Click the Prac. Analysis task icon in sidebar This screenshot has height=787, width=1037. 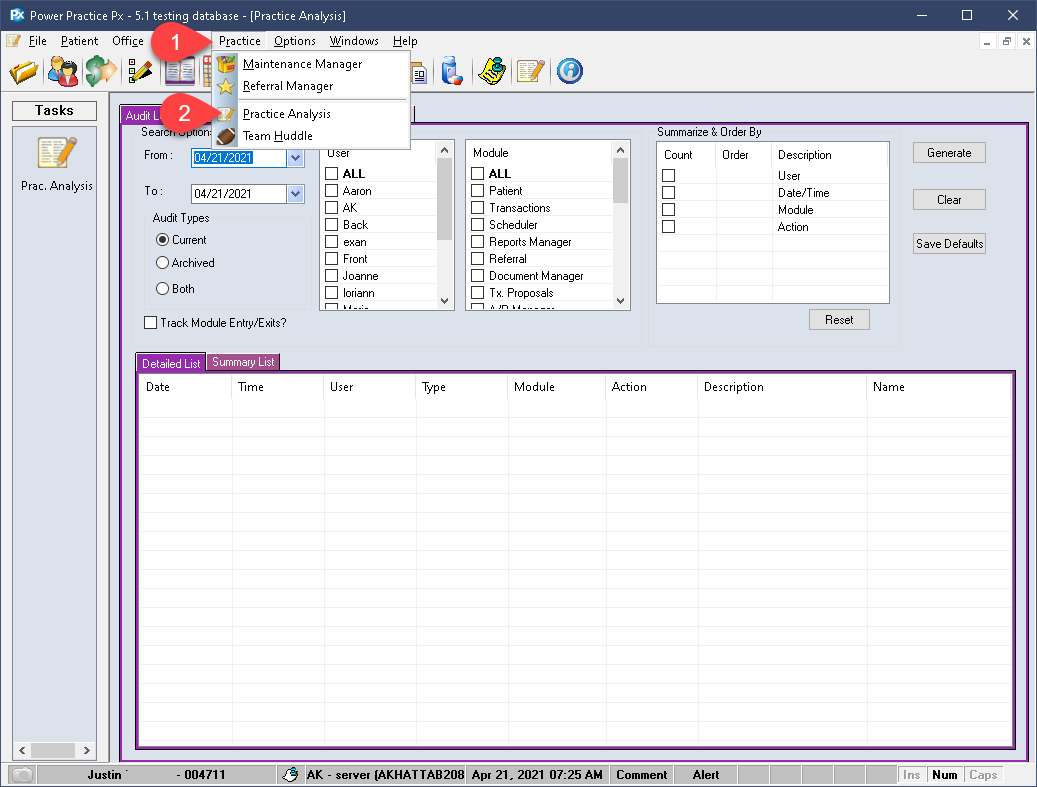pos(57,152)
